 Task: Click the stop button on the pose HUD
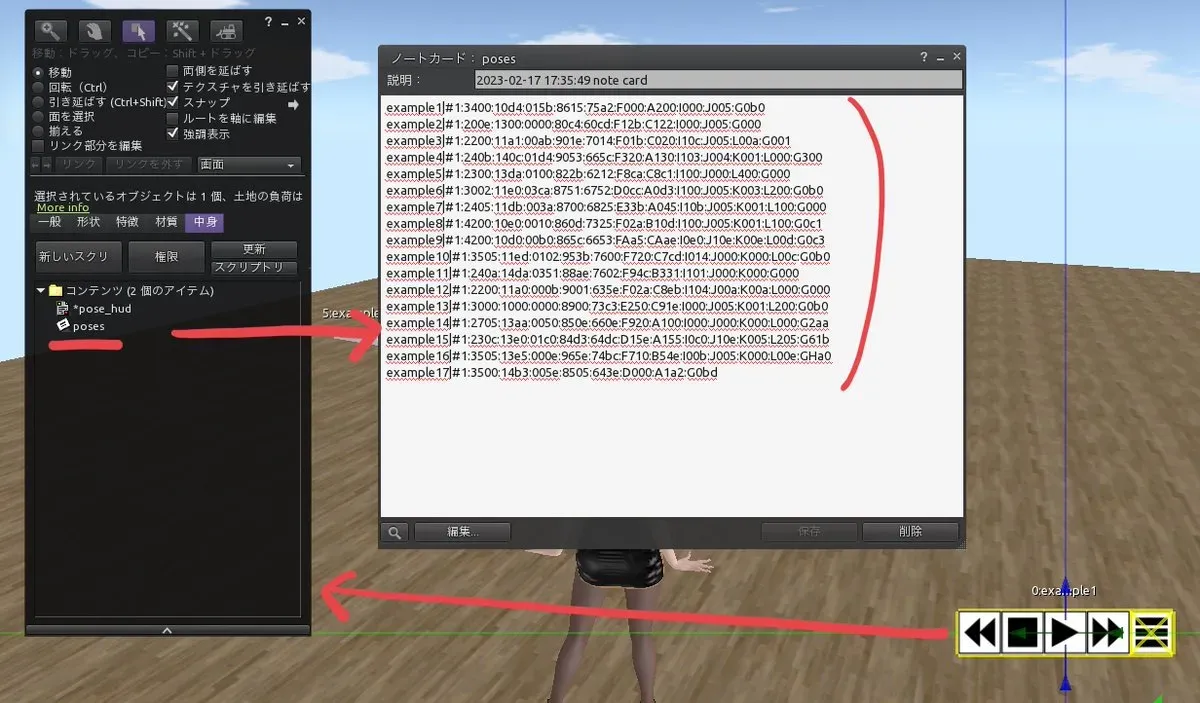tap(1024, 633)
